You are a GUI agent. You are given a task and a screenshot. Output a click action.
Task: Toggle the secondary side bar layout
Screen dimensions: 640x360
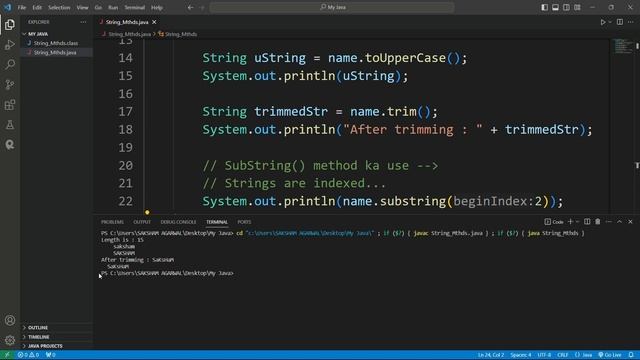567,7
